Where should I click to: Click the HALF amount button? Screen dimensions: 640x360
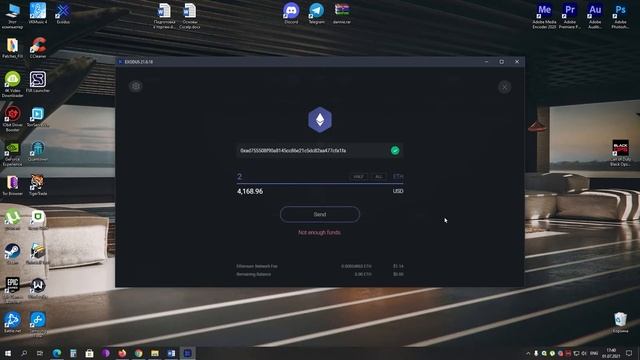click(358, 176)
